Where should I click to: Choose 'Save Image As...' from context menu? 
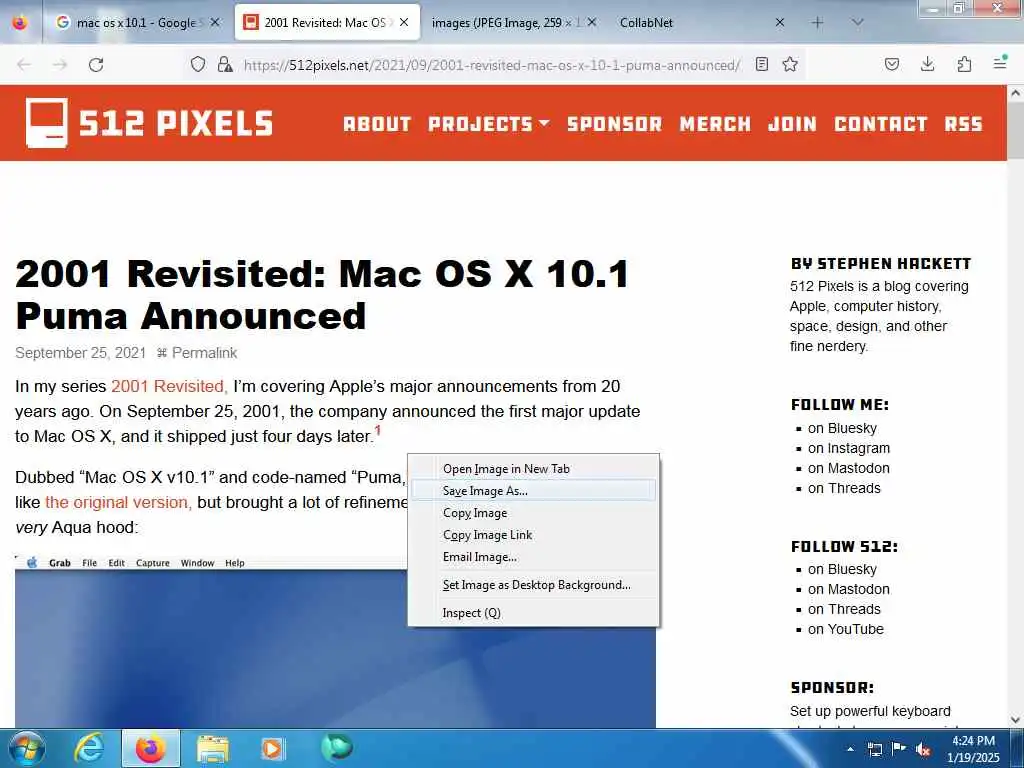(533, 490)
